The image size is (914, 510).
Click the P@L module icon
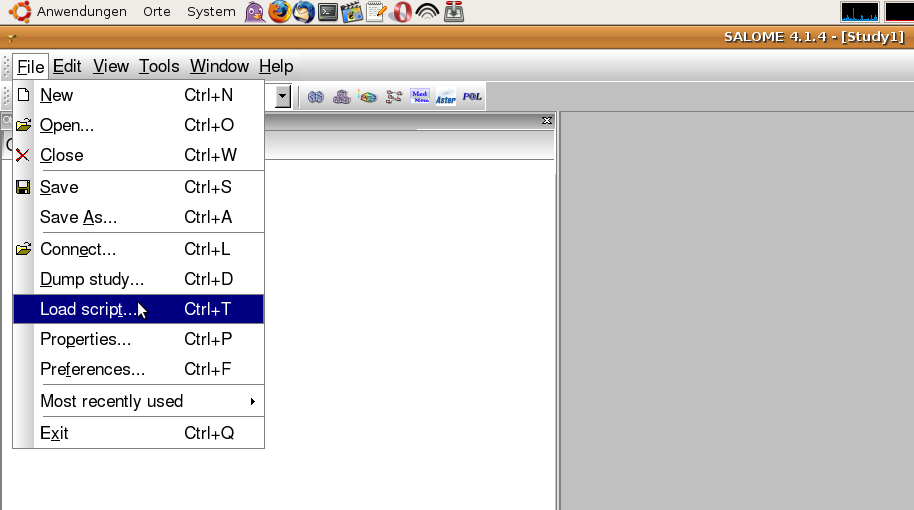(472, 97)
